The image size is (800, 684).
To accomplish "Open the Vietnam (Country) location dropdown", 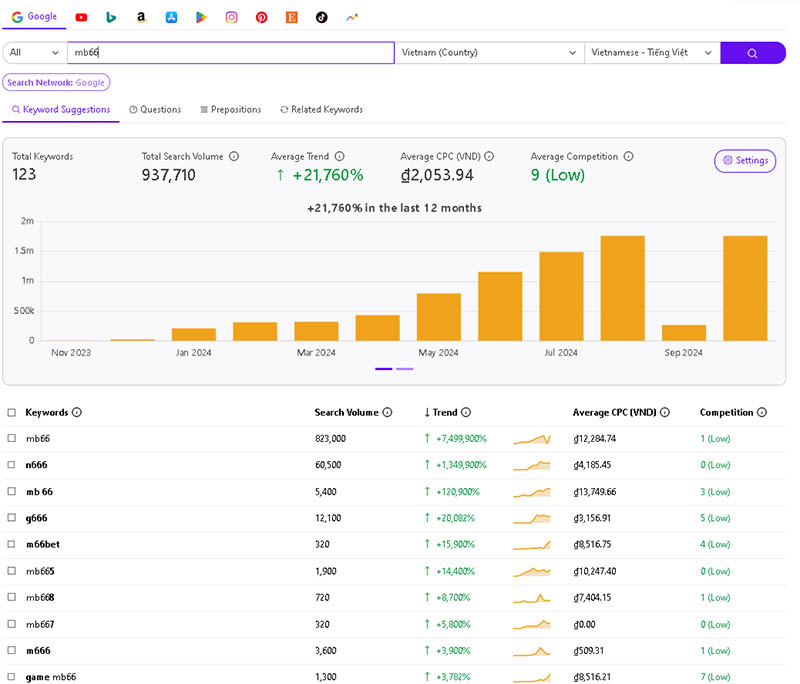I will click(x=489, y=53).
